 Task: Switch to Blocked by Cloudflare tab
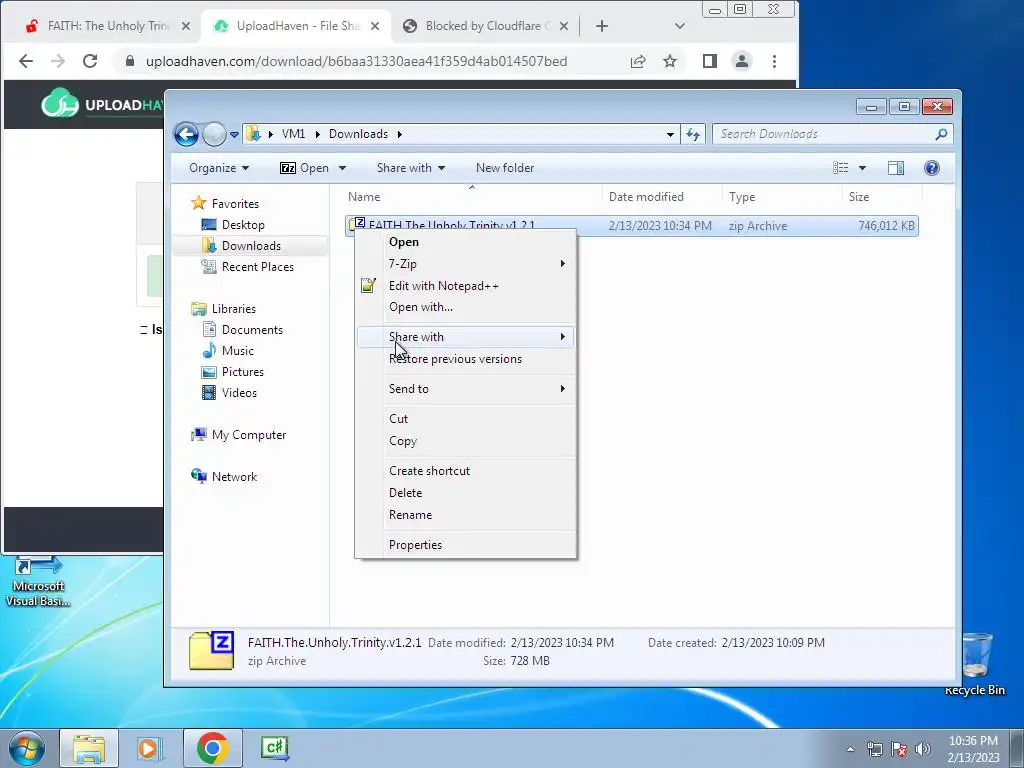tap(483, 26)
